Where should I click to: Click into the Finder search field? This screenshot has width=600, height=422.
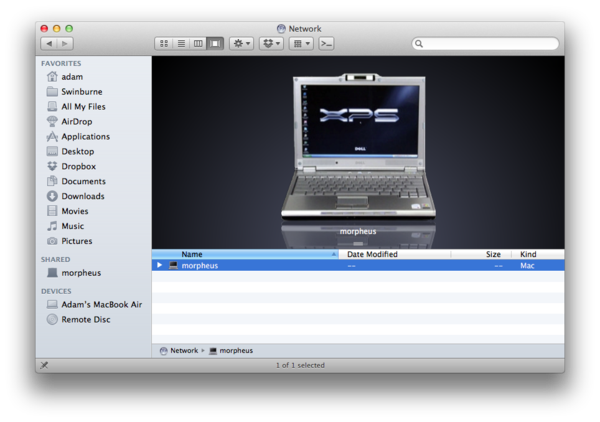485,44
